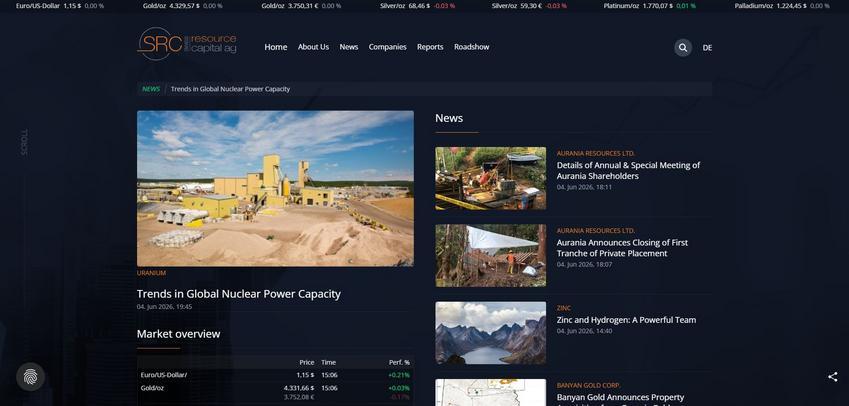Click the SRC resource capital logo
Viewport: 849px width, 406px height.
(187, 44)
